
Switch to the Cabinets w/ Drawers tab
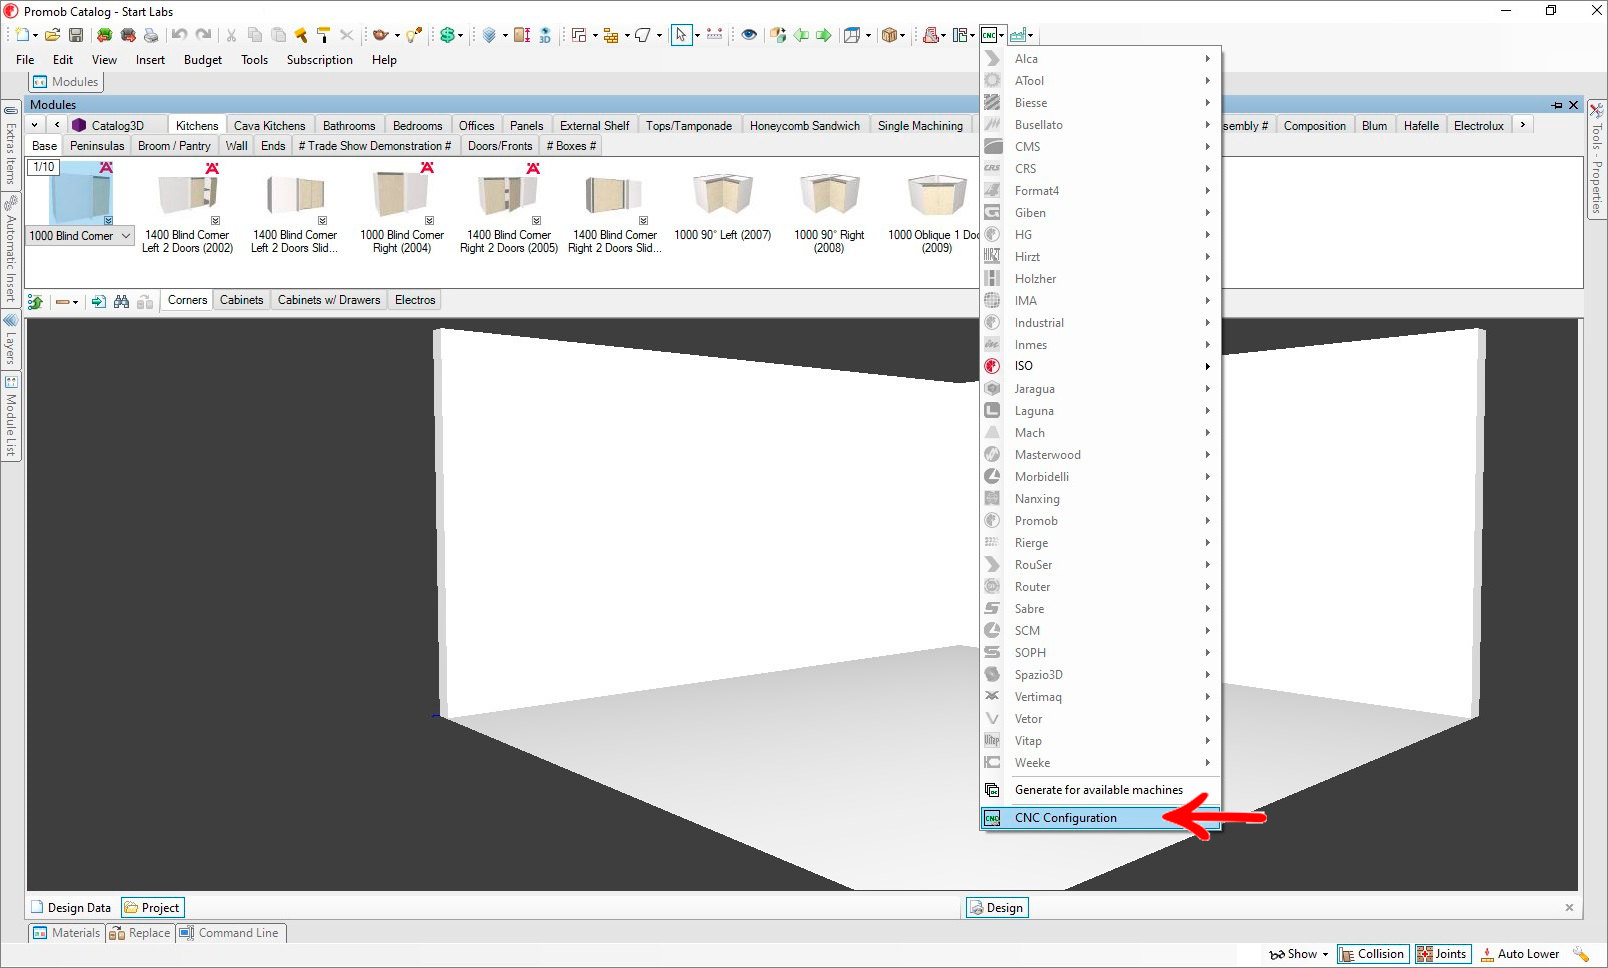(x=329, y=300)
